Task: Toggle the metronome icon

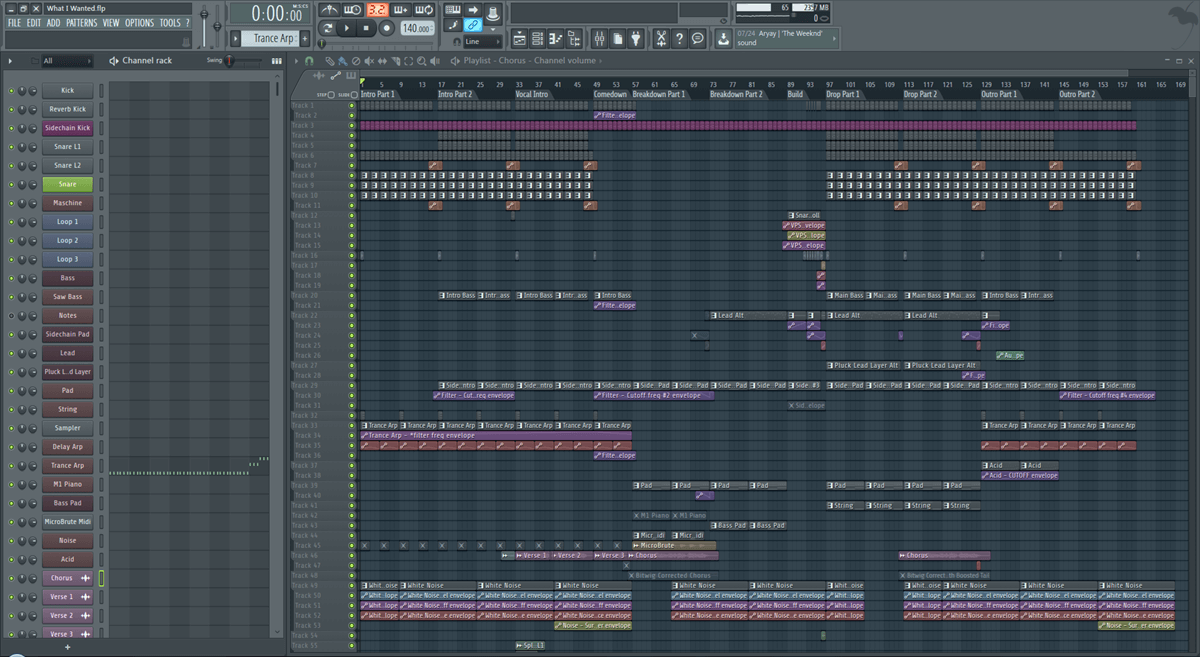Action: pos(329,10)
